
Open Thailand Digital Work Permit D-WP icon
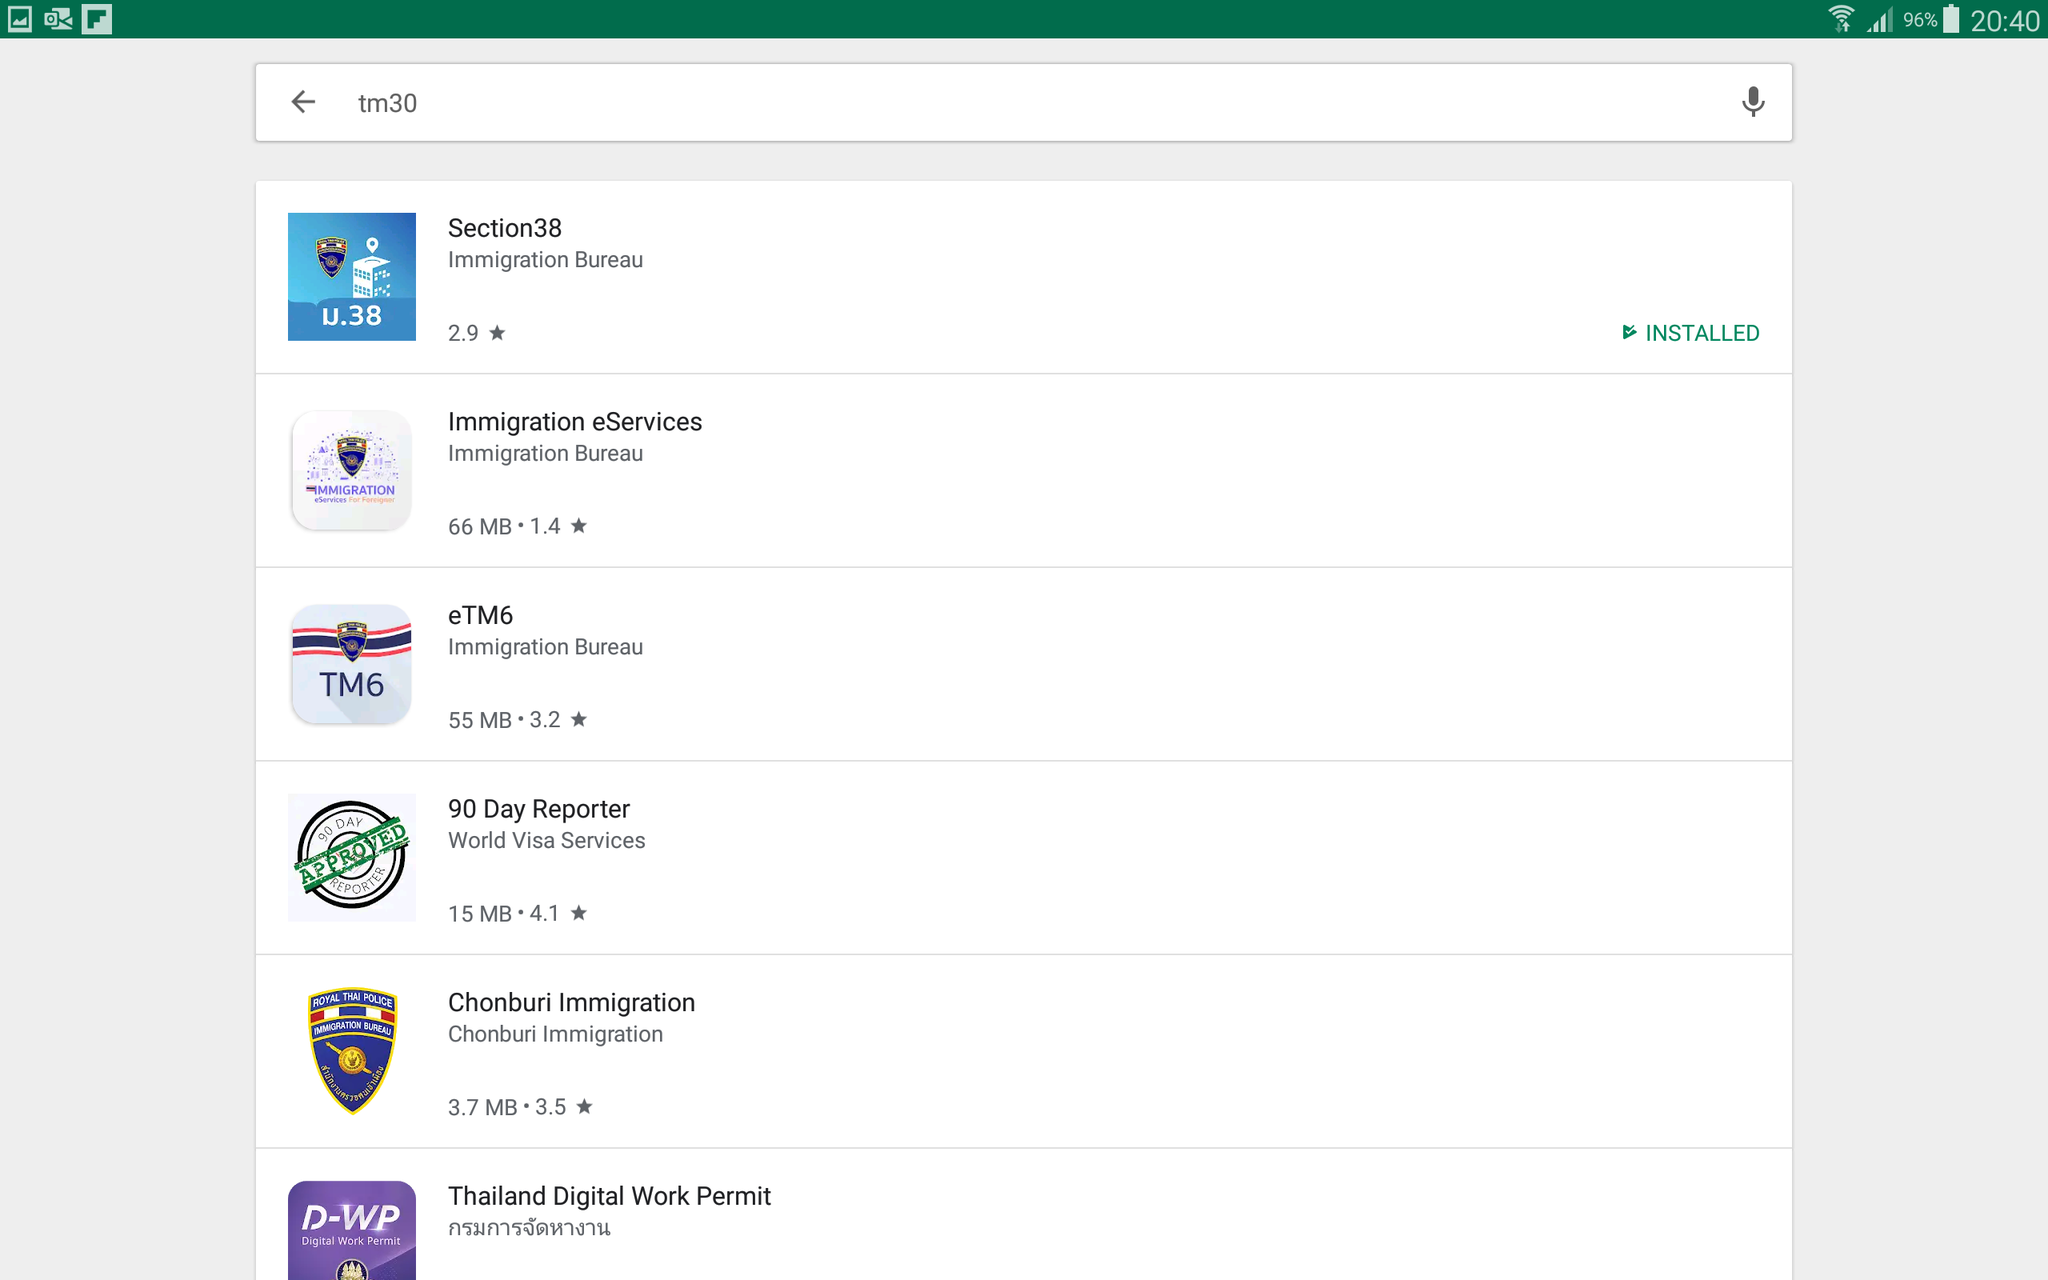[352, 1230]
